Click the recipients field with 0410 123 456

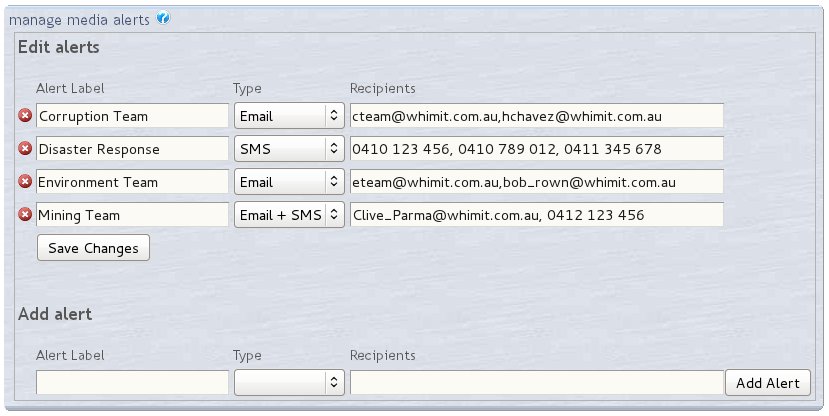(536, 149)
